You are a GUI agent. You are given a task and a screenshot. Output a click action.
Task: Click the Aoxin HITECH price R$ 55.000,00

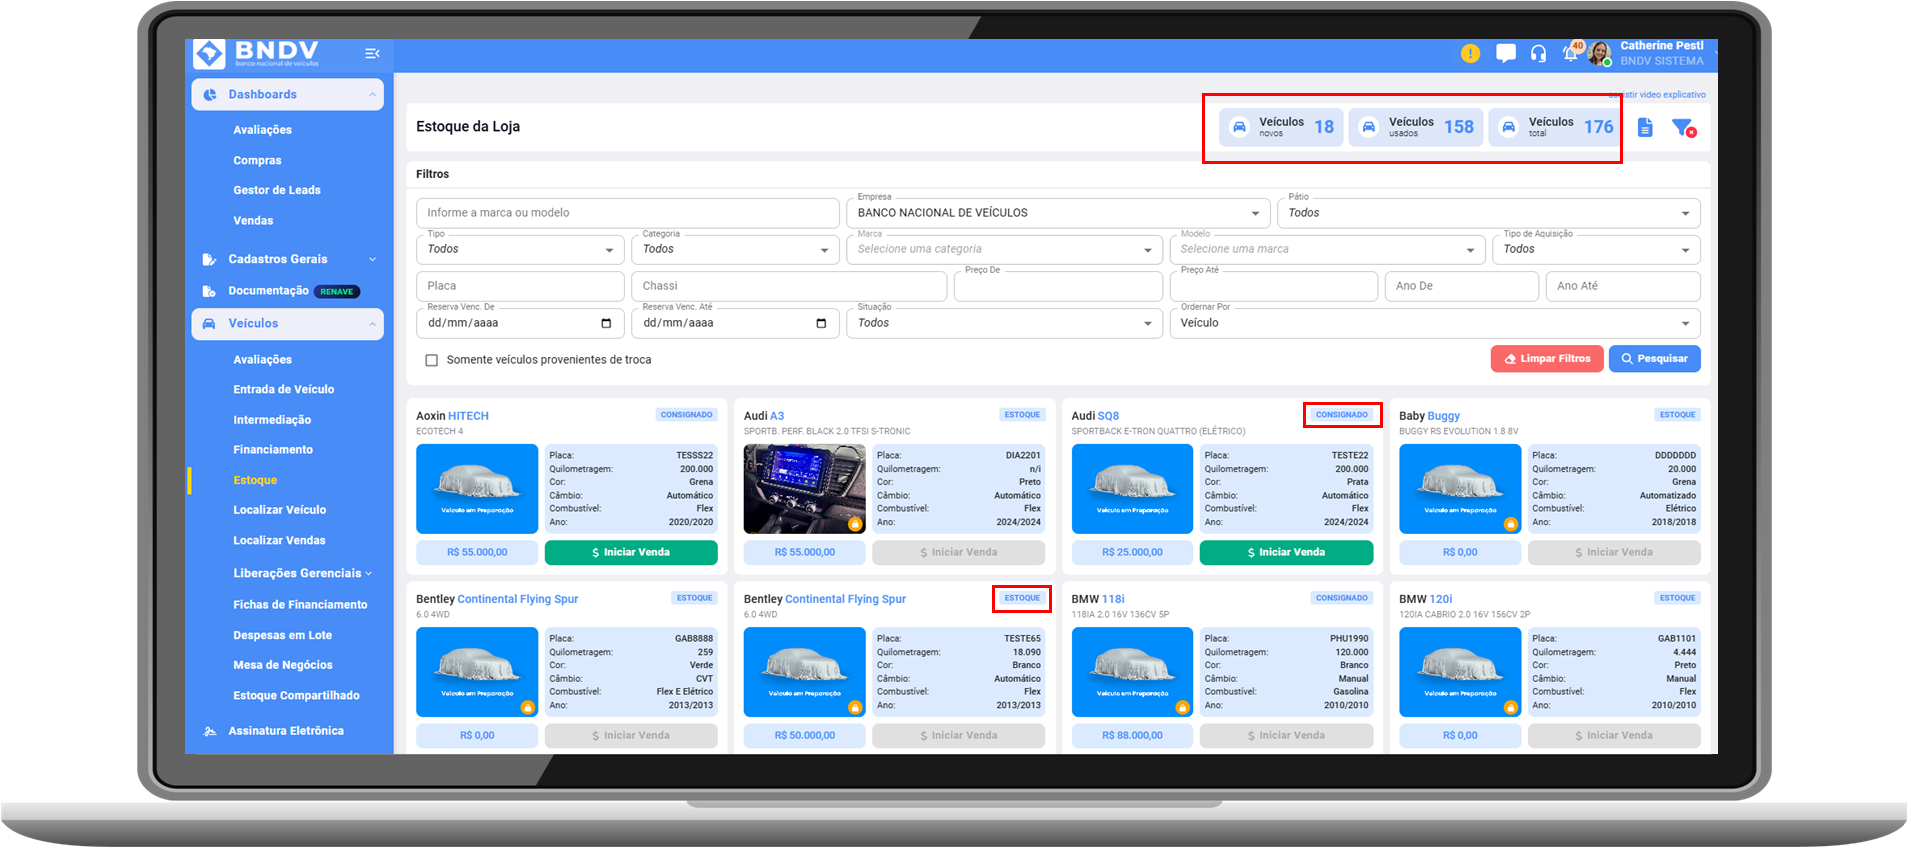[477, 553]
